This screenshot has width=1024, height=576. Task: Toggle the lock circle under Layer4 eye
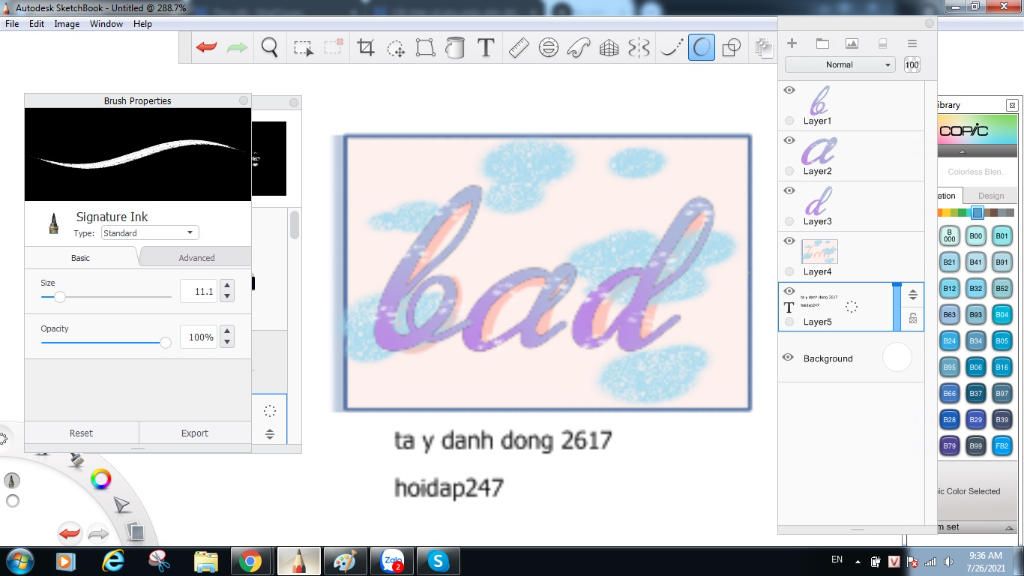790,272
